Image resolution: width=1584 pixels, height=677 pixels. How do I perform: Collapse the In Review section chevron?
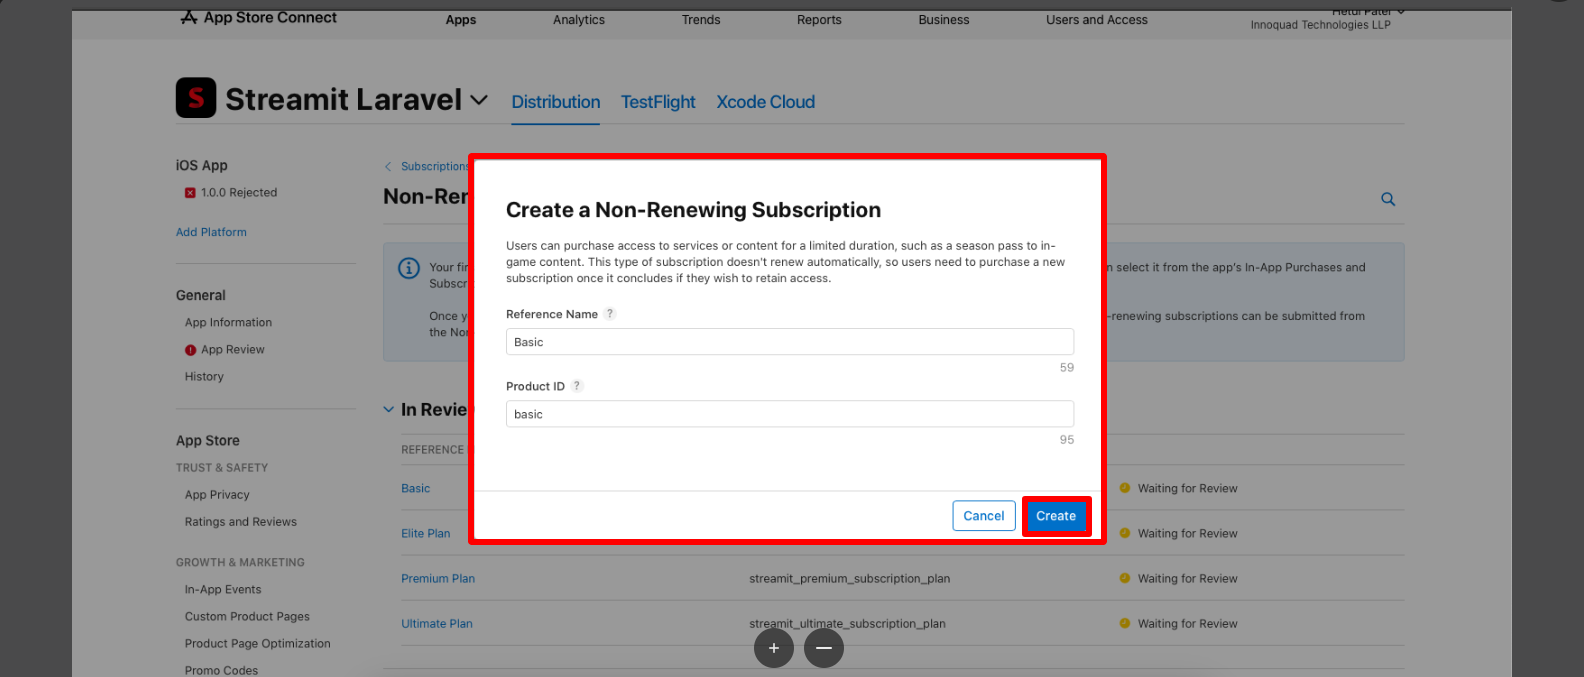pos(389,410)
